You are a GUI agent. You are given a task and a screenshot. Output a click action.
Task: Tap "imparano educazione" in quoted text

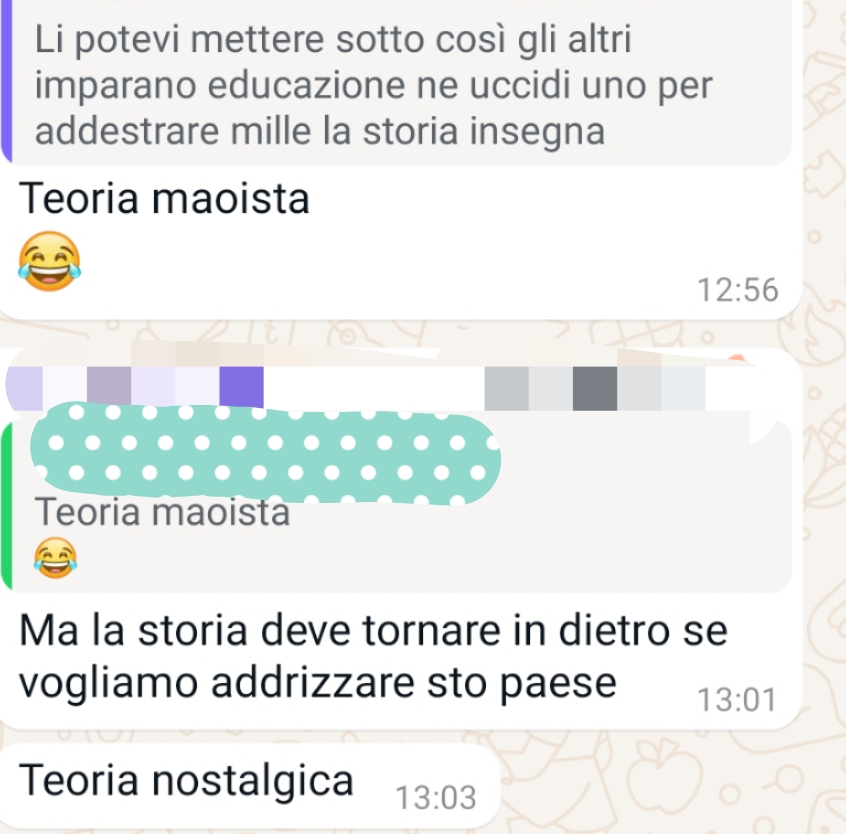click(x=219, y=86)
